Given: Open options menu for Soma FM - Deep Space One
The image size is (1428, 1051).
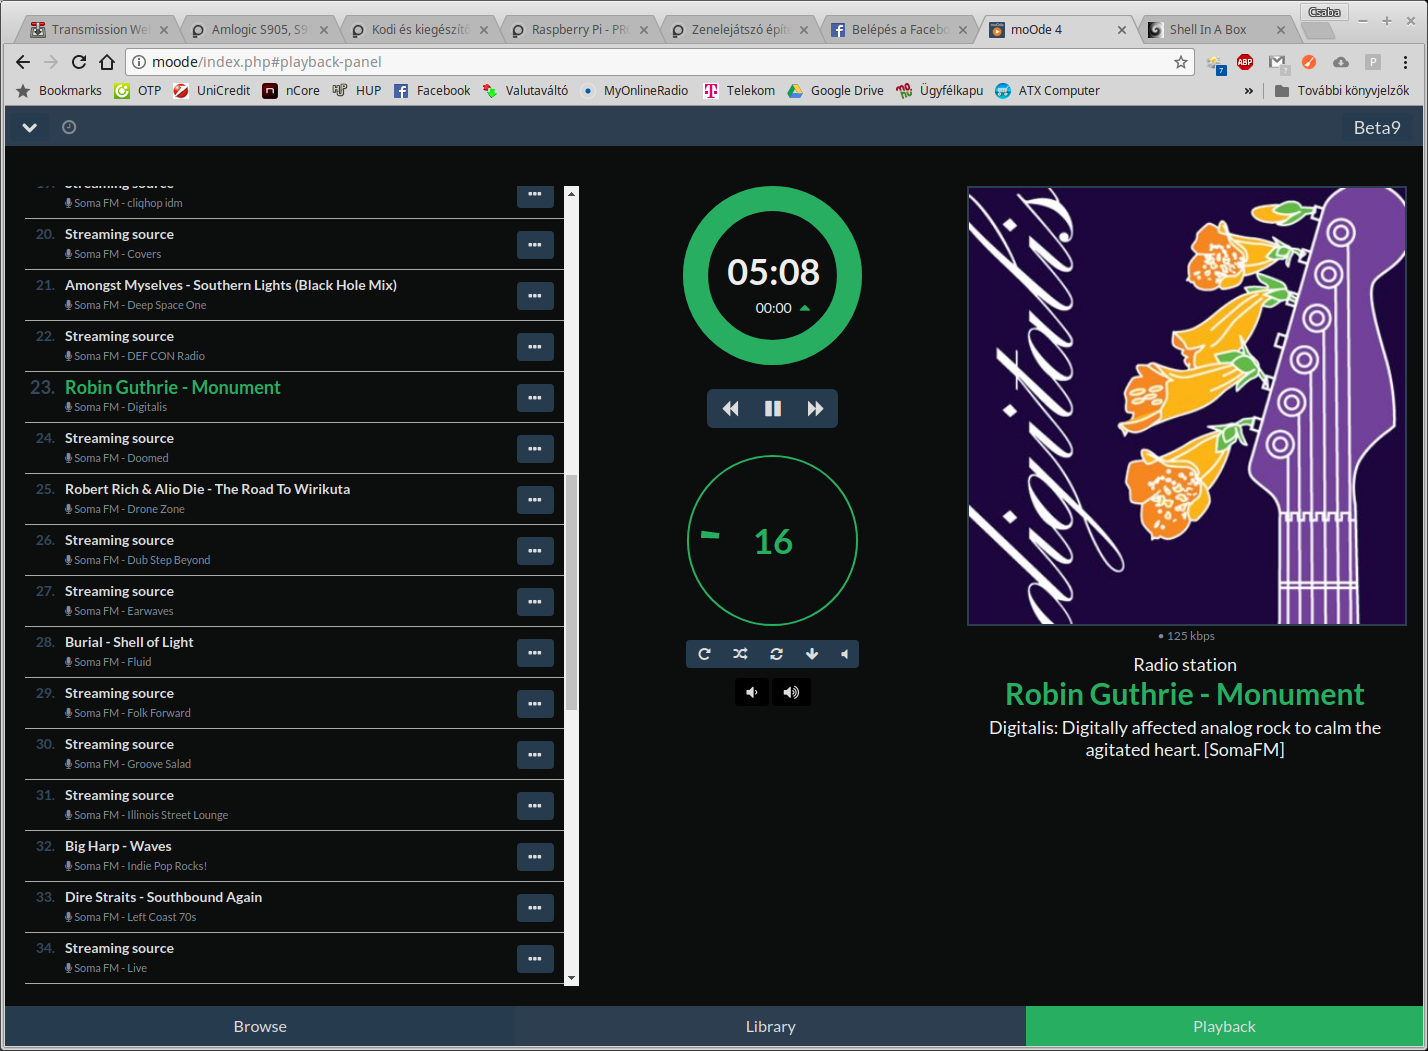Looking at the screenshot, I should (x=535, y=296).
